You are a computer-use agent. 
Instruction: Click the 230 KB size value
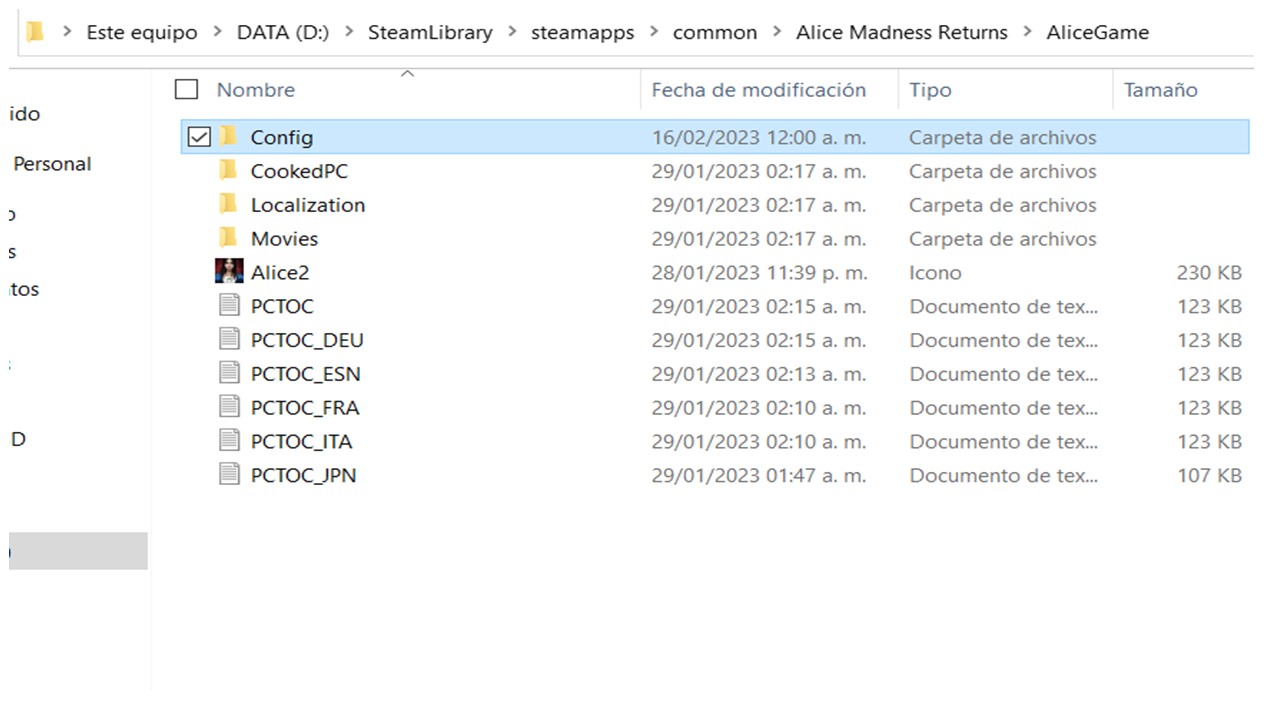point(1209,273)
